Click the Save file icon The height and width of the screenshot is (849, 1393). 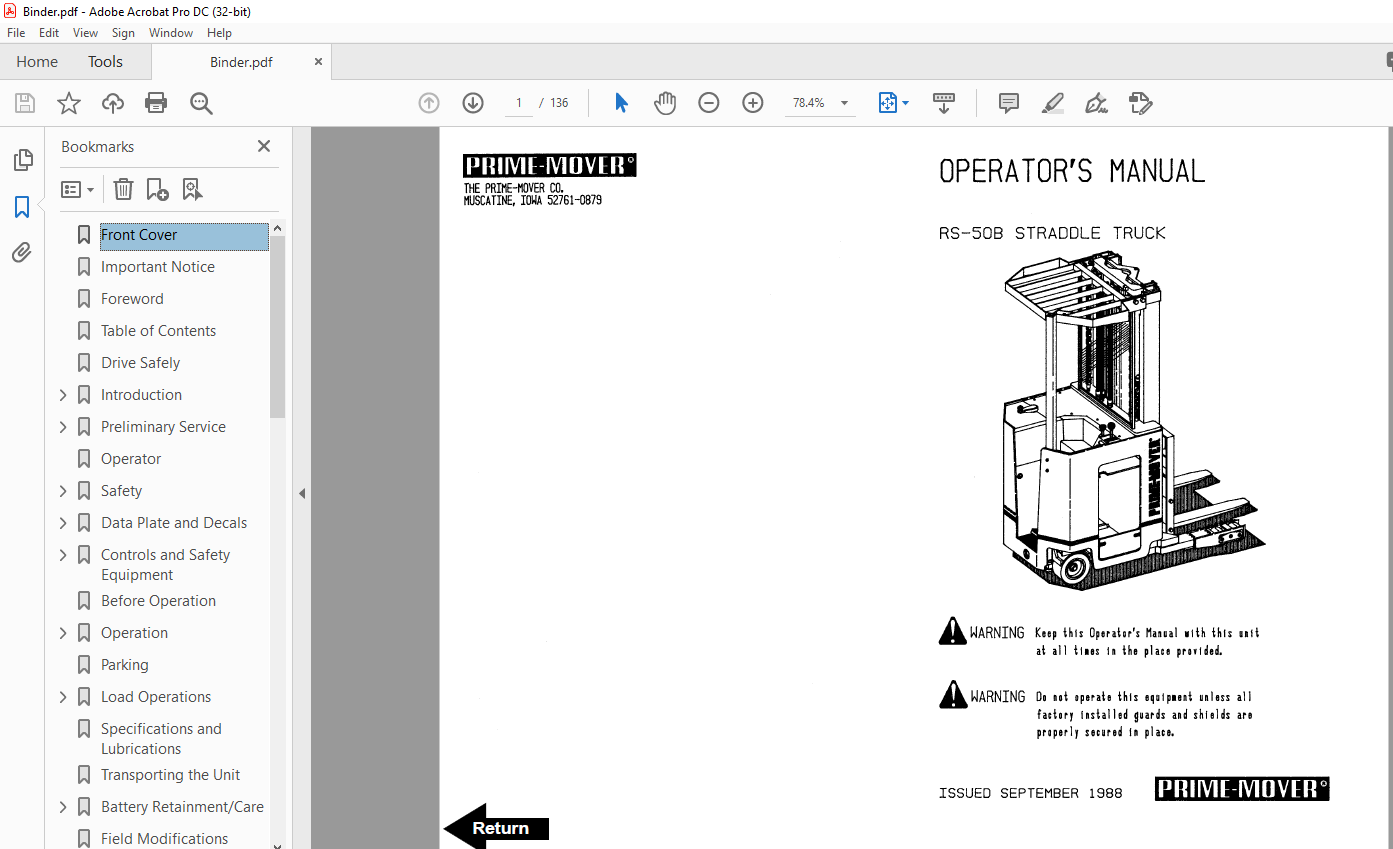coord(25,103)
